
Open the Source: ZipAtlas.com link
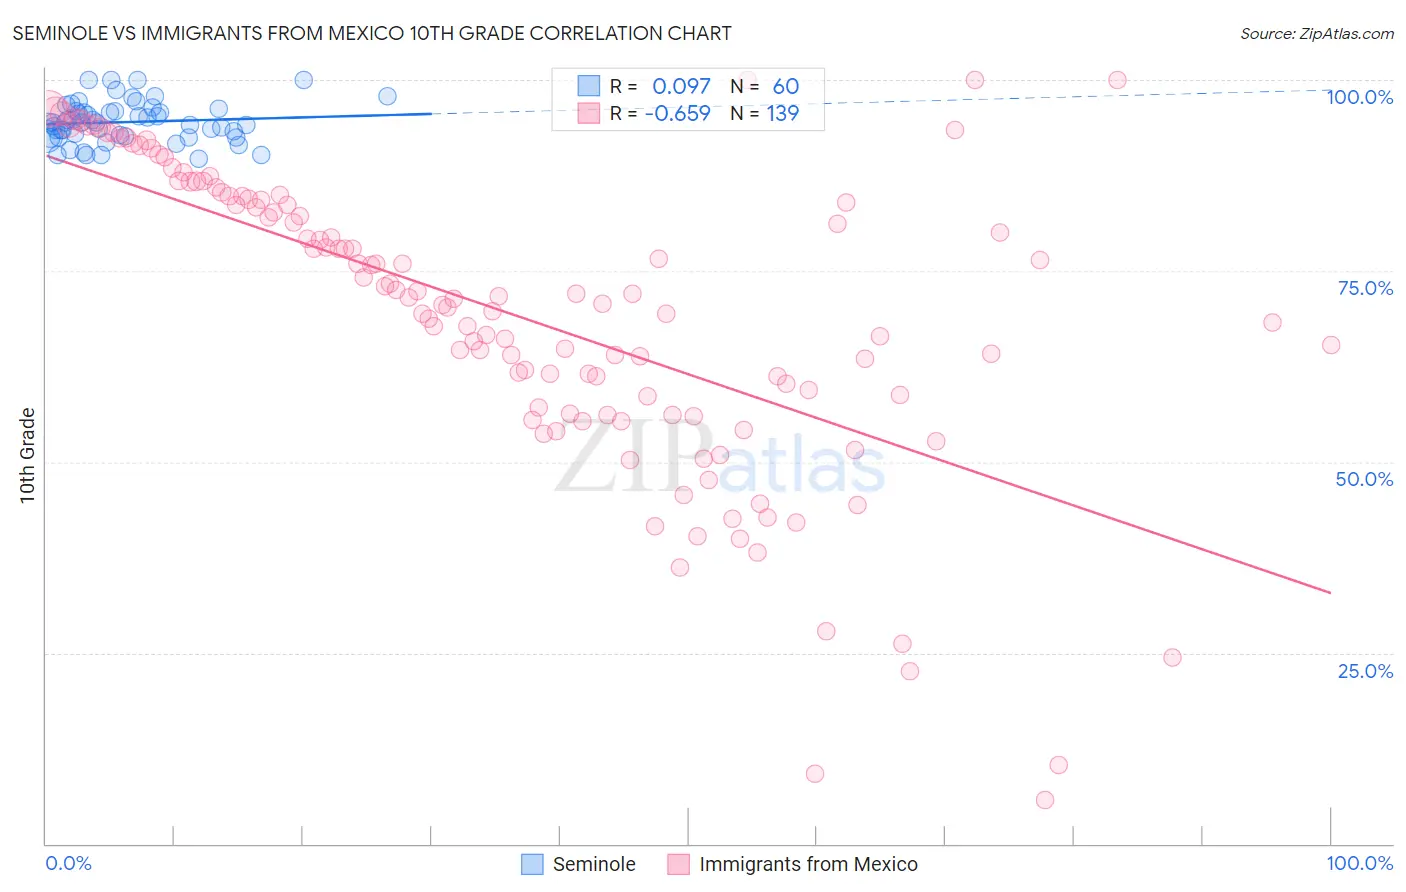click(1317, 33)
